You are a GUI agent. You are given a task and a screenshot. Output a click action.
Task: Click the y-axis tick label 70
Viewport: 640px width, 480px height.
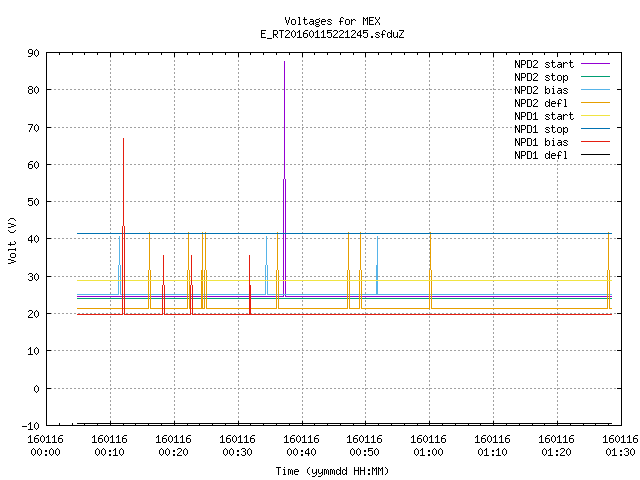click(x=33, y=128)
